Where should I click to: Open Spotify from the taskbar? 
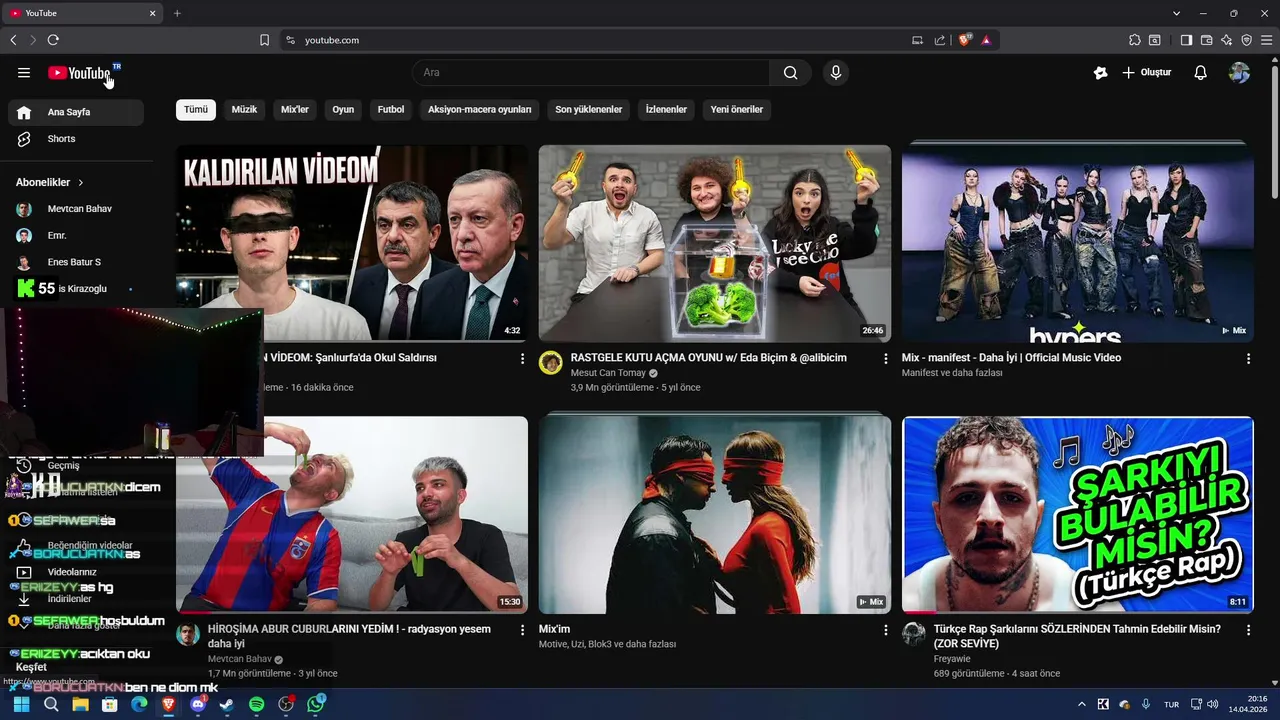pos(256,704)
